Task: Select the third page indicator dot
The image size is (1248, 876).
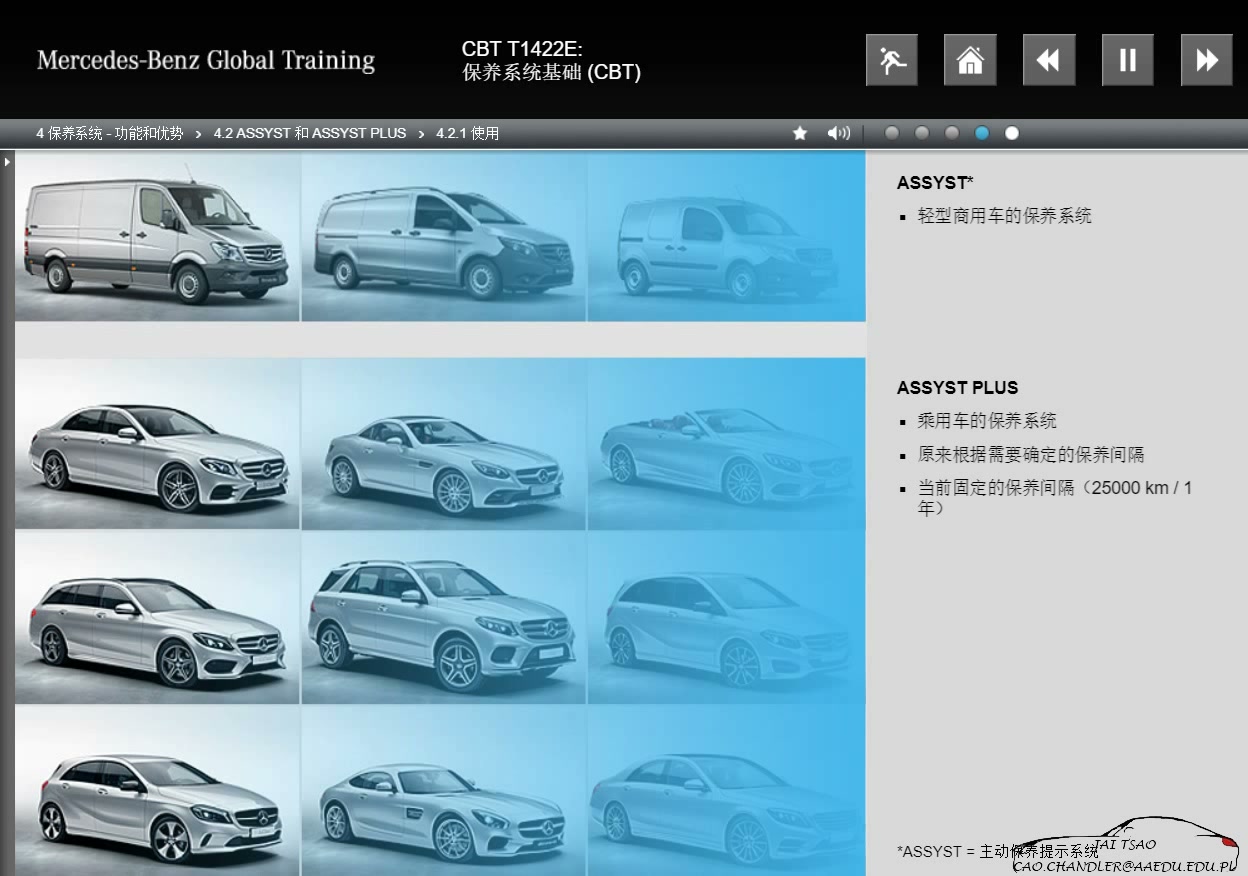Action: coord(952,133)
